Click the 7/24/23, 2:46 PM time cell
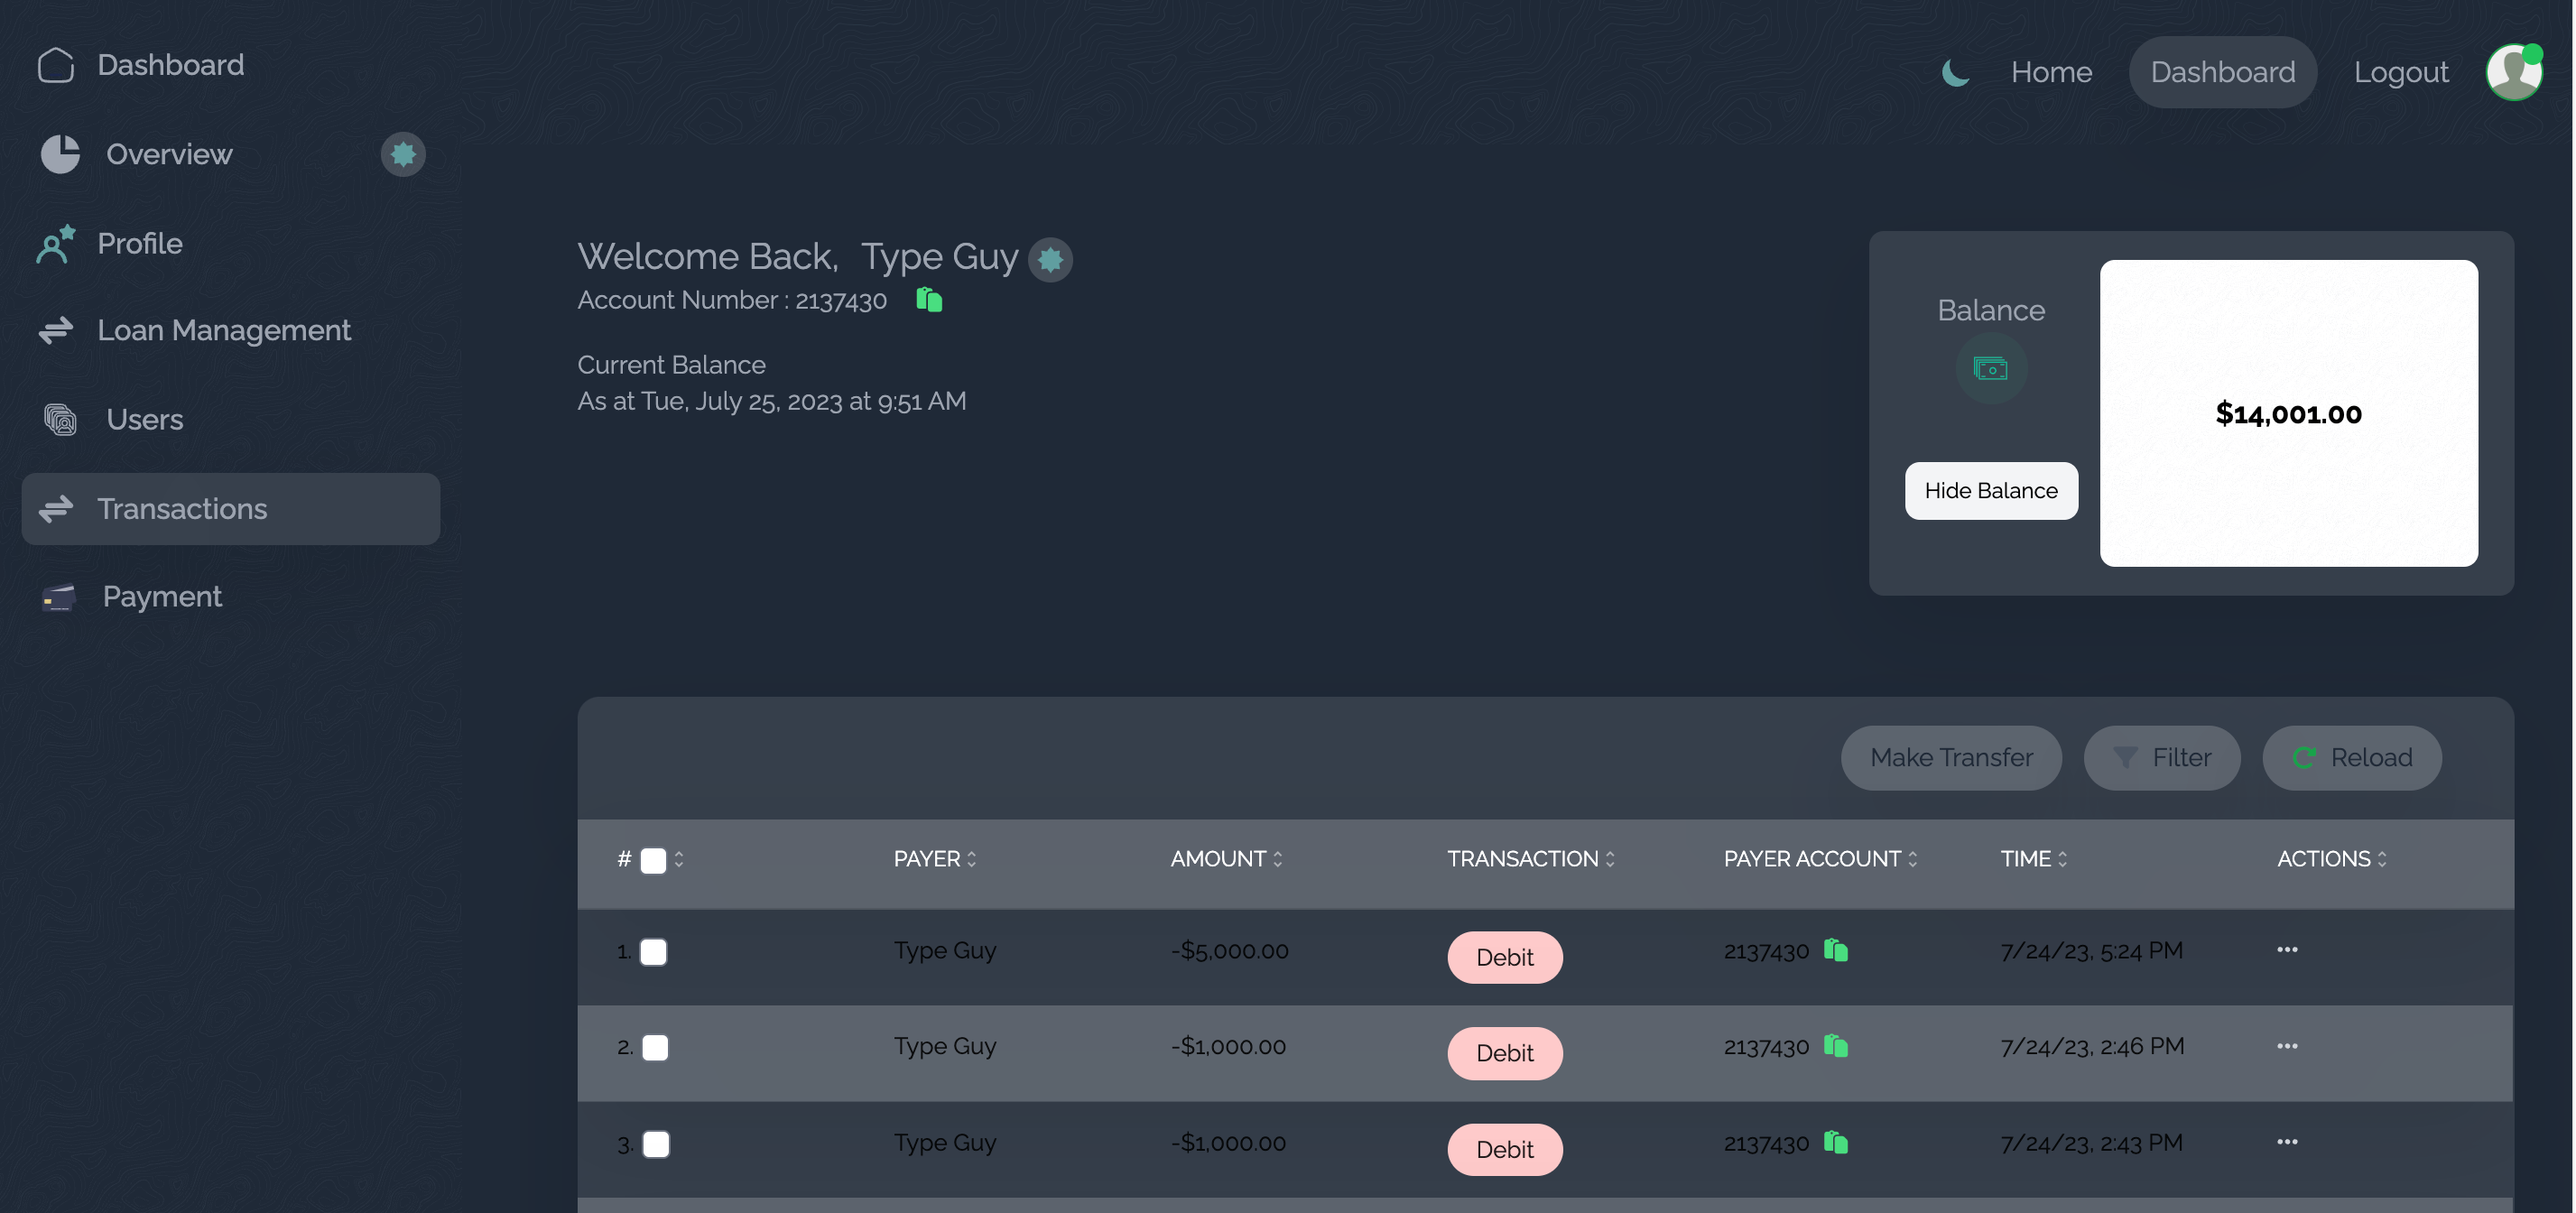This screenshot has height=1213, width=2576. point(2092,1046)
